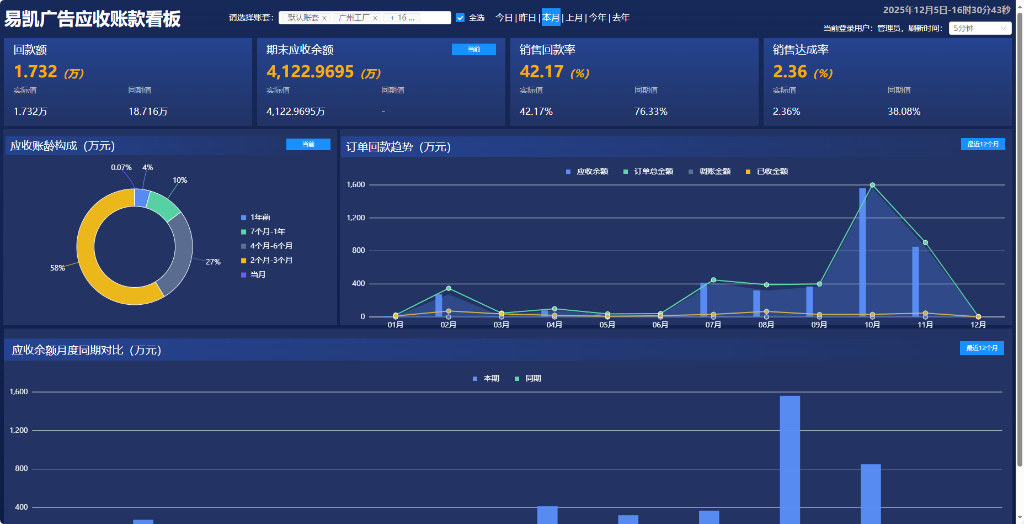Click the 应收余额月度同期对比 (万元) panel title
The height and width of the screenshot is (524, 1024).
[86, 350]
